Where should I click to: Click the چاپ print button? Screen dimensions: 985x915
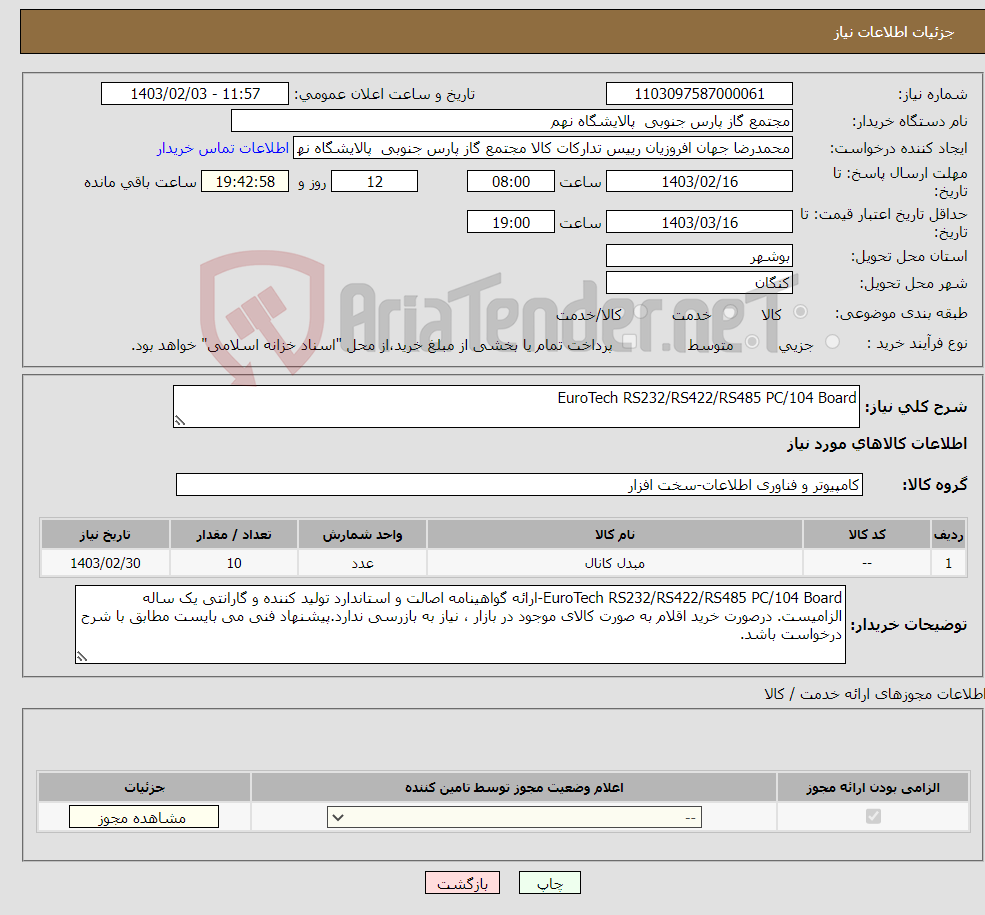(550, 883)
